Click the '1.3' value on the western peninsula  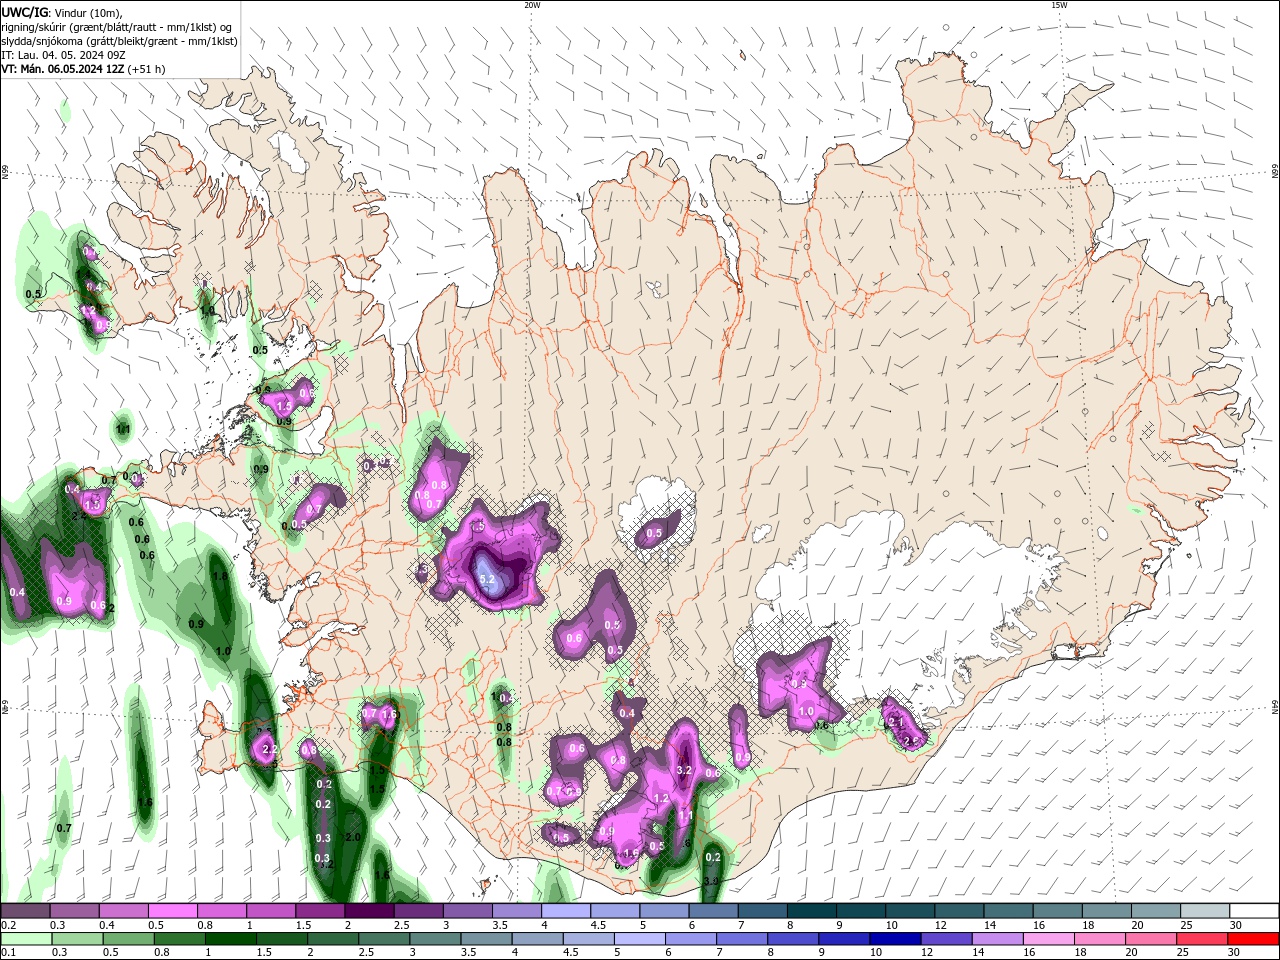93,506
